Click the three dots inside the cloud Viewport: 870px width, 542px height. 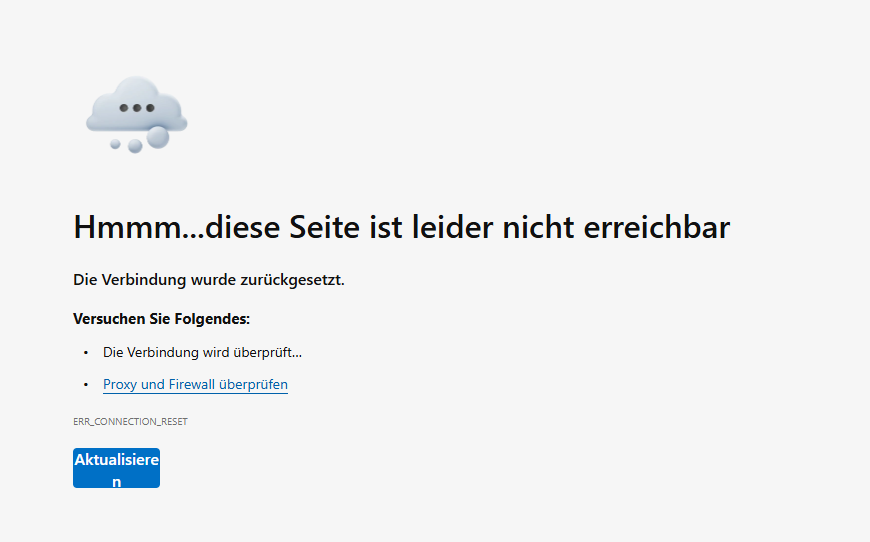136,108
